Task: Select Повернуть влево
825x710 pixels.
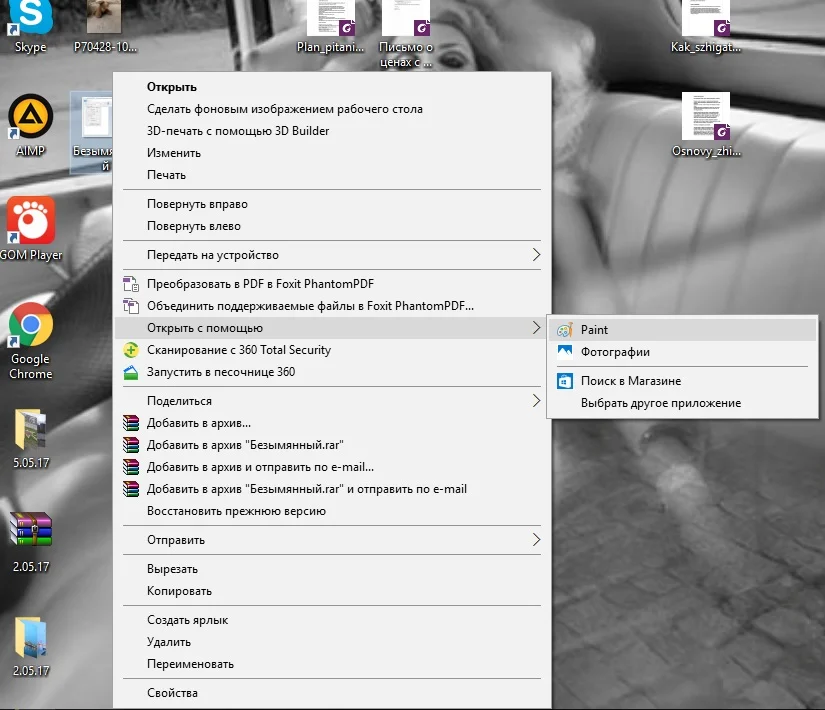Action: [x=332, y=226]
